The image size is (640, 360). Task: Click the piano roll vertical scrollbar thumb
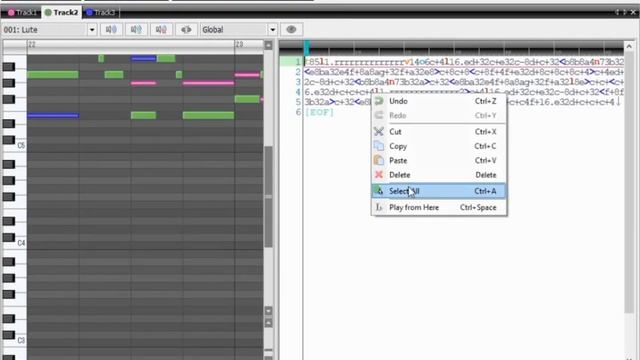[x=268, y=197]
